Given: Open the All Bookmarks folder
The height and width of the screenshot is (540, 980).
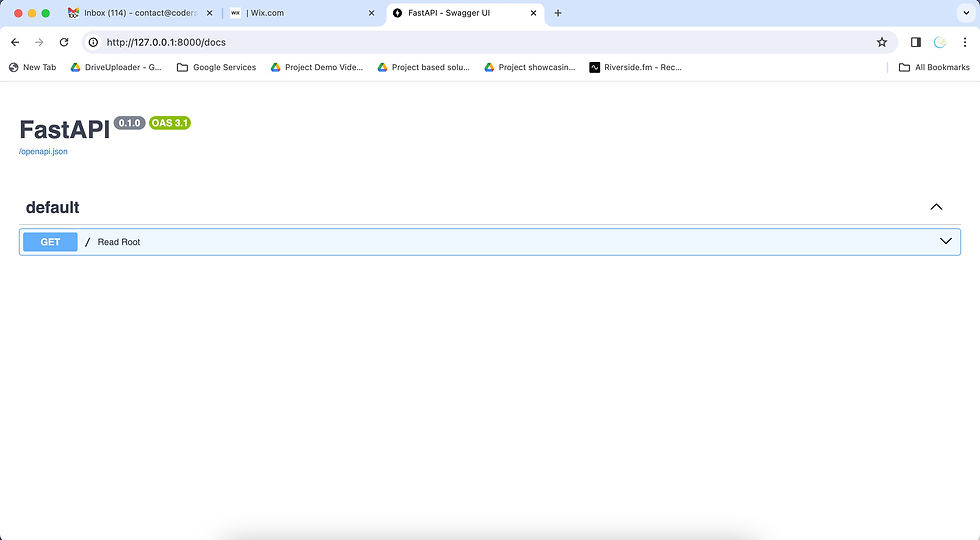Looking at the screenshot, I should tap(934, 67).
